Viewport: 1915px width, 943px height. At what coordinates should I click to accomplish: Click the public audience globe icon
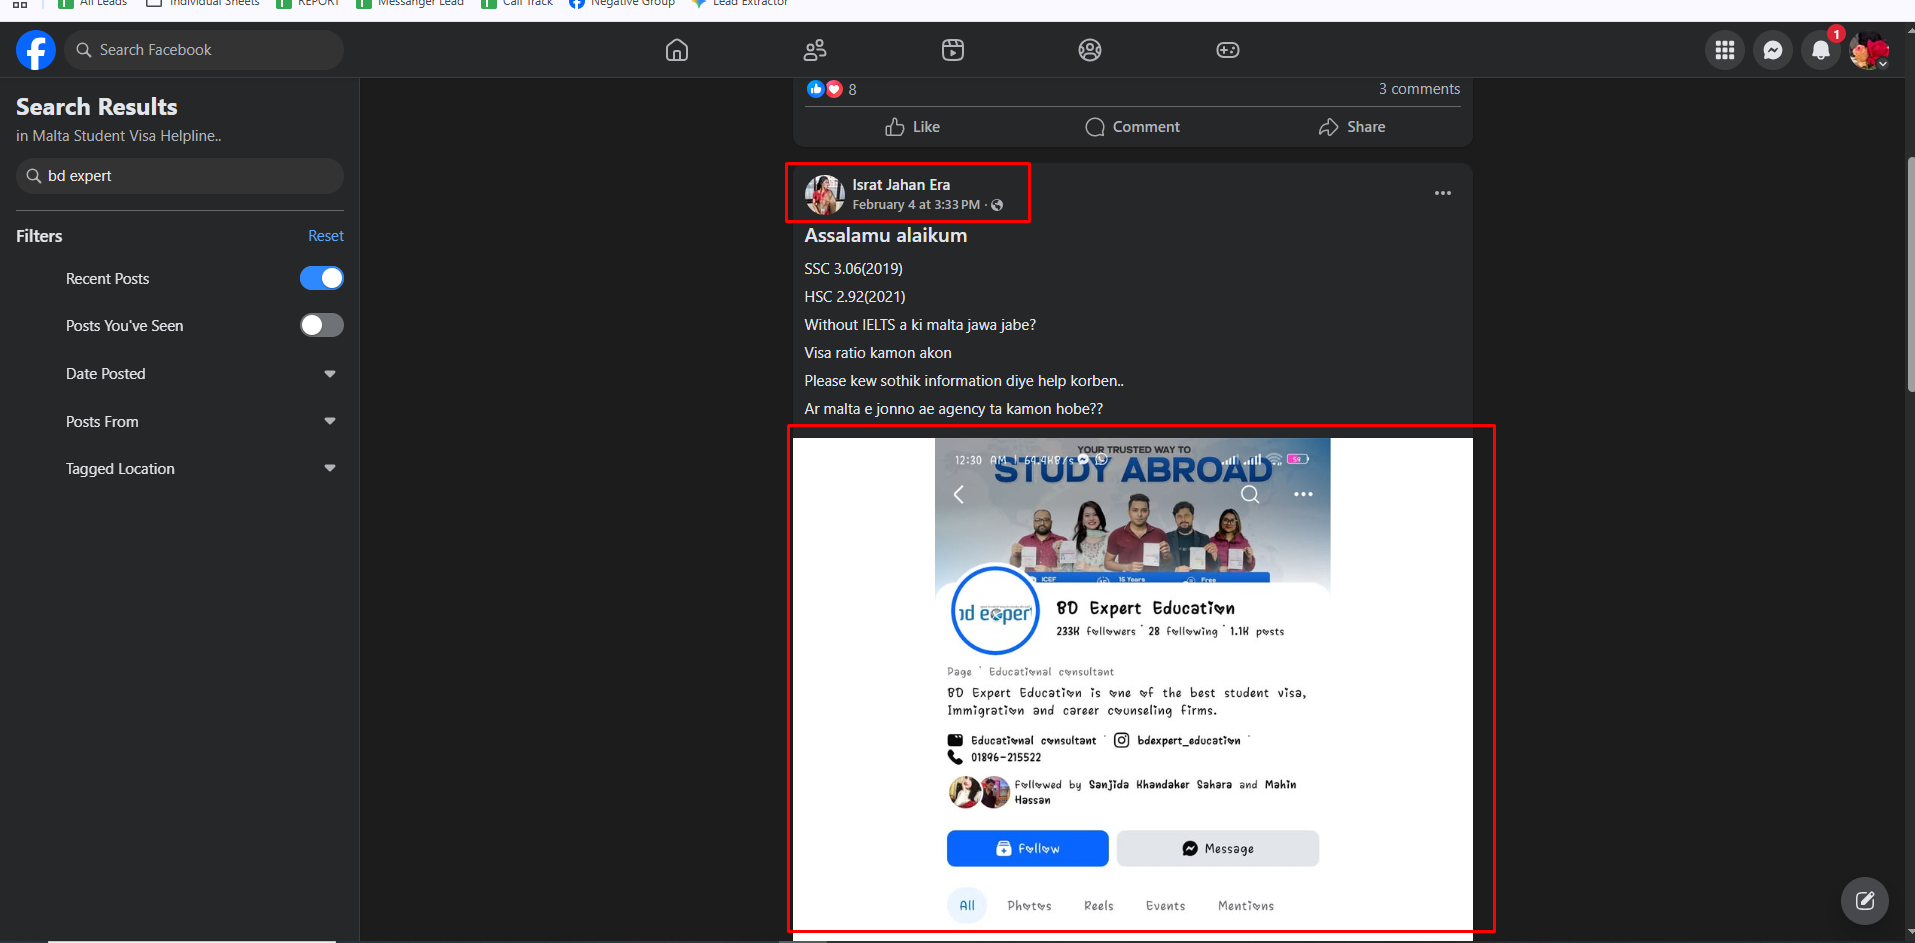(x=997, y=205)
